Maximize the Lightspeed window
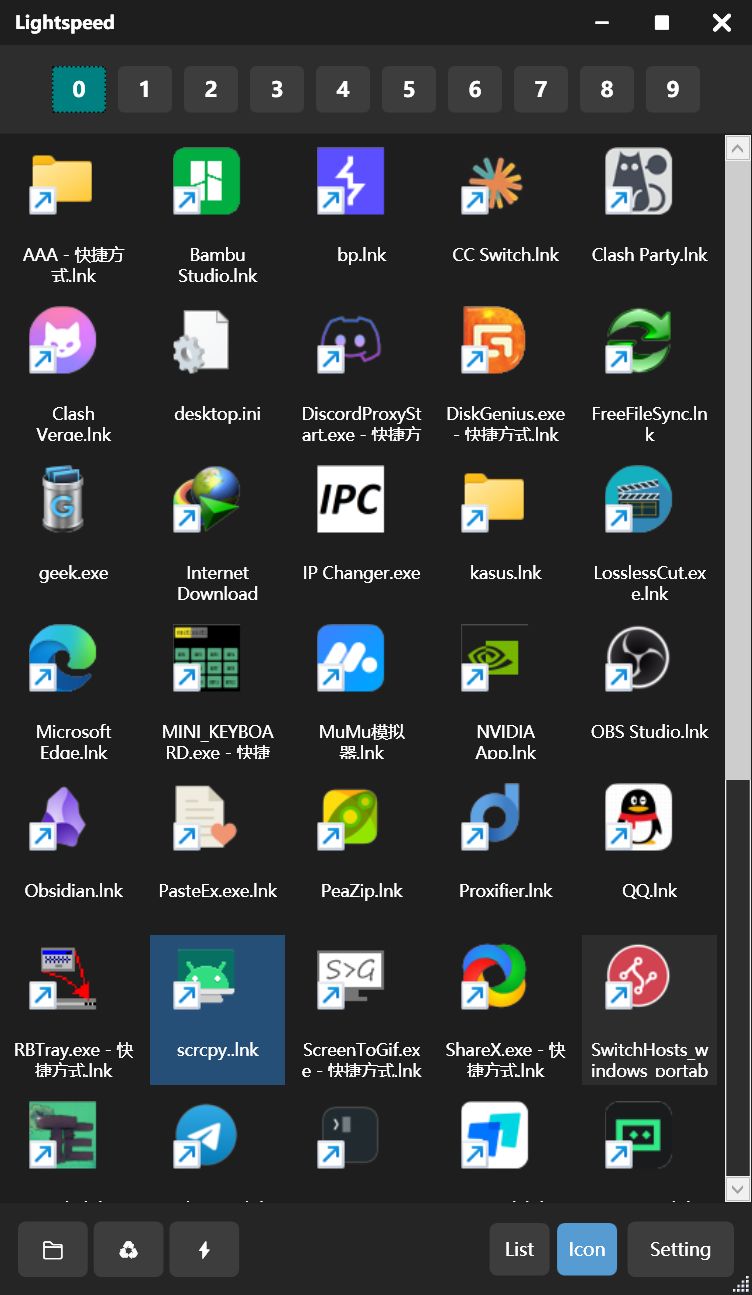 [x=662, y=22]
